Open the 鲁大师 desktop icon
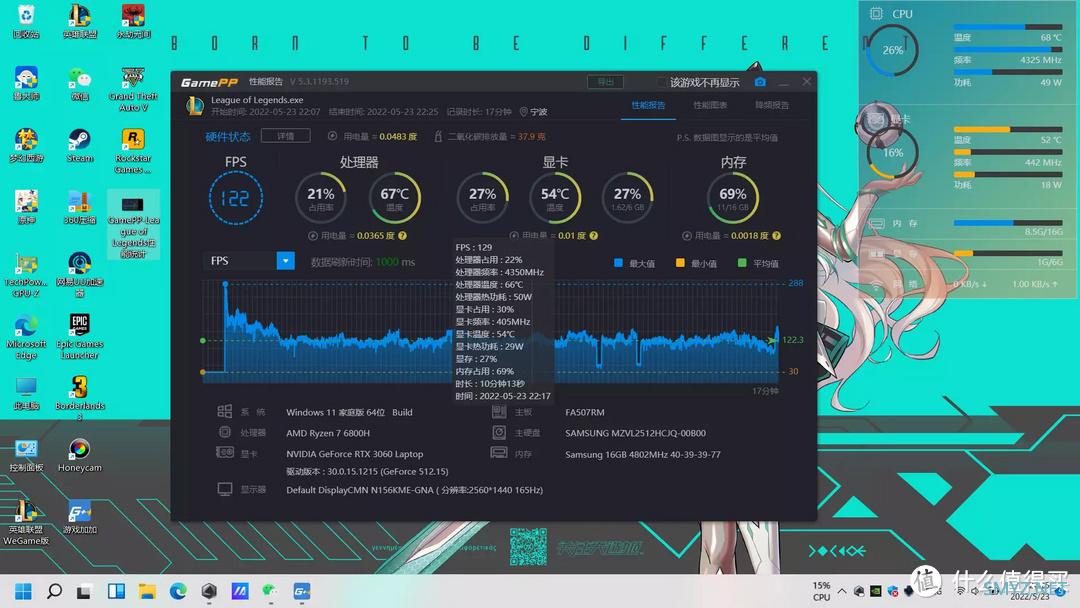The image size is (1080, 608). (x=26, y=83)
